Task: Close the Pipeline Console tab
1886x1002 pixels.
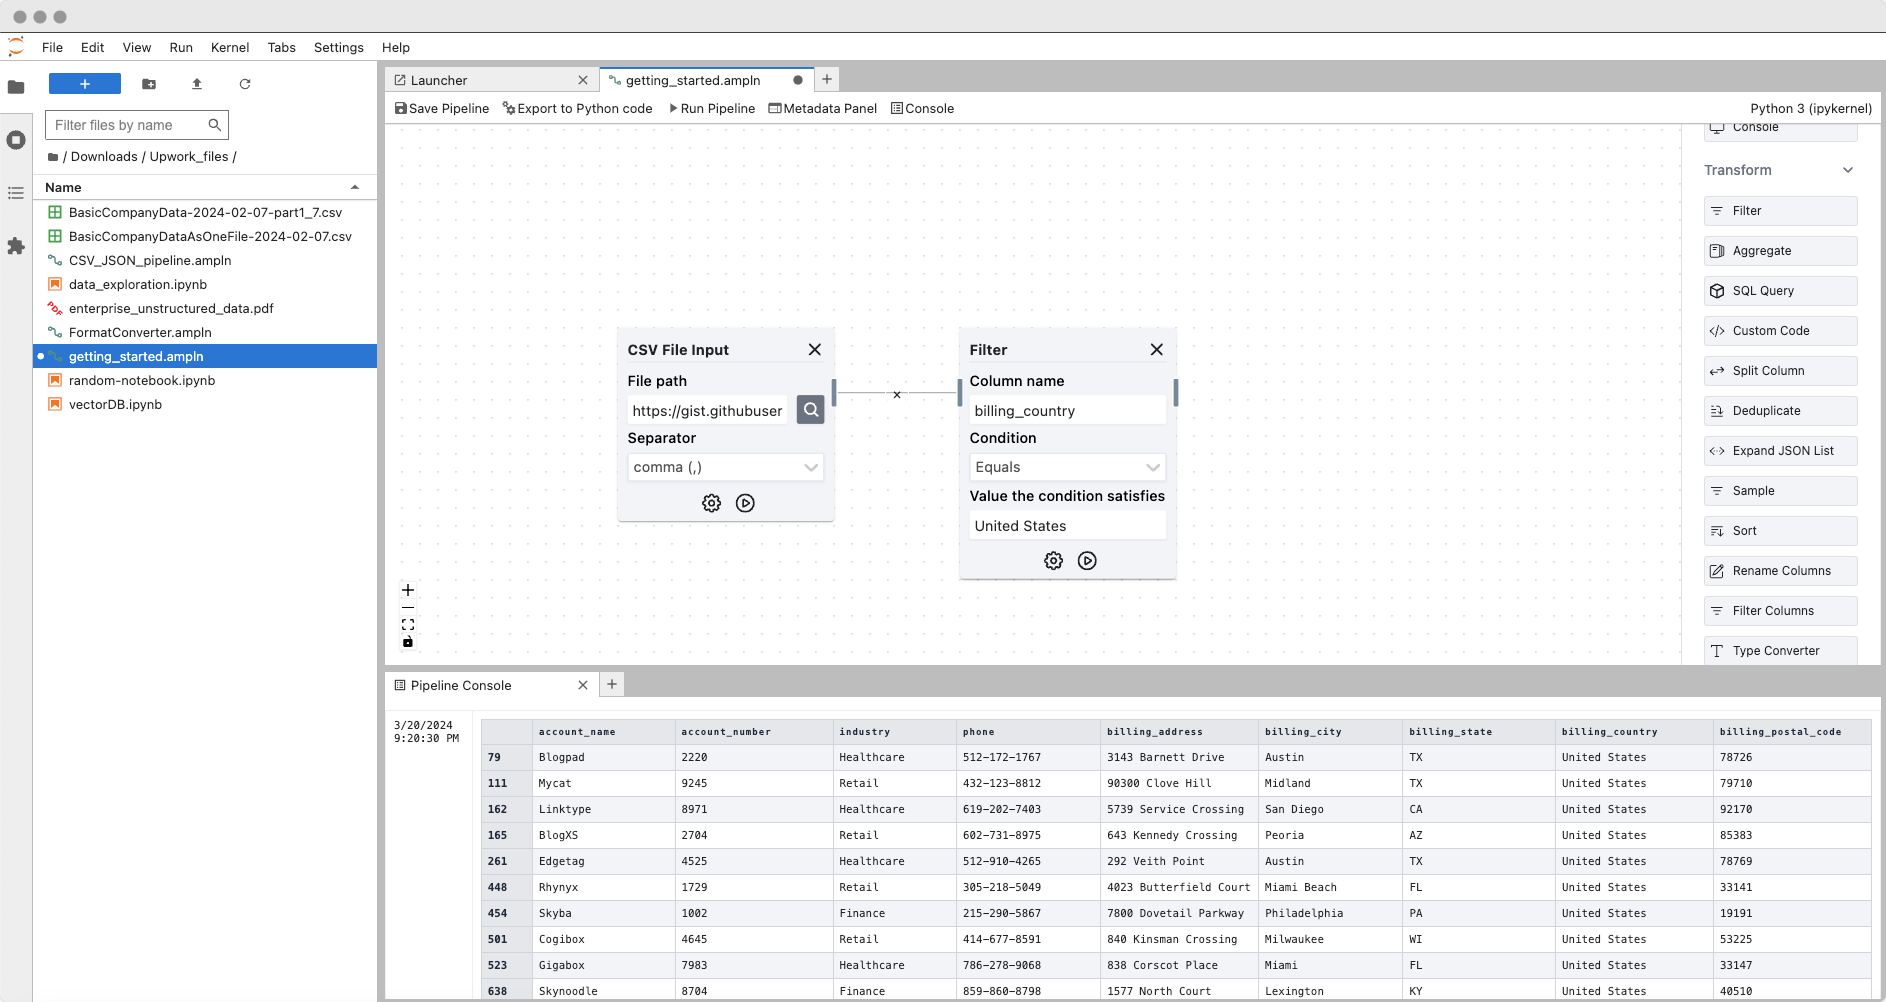Action: [x=583, y=685]
